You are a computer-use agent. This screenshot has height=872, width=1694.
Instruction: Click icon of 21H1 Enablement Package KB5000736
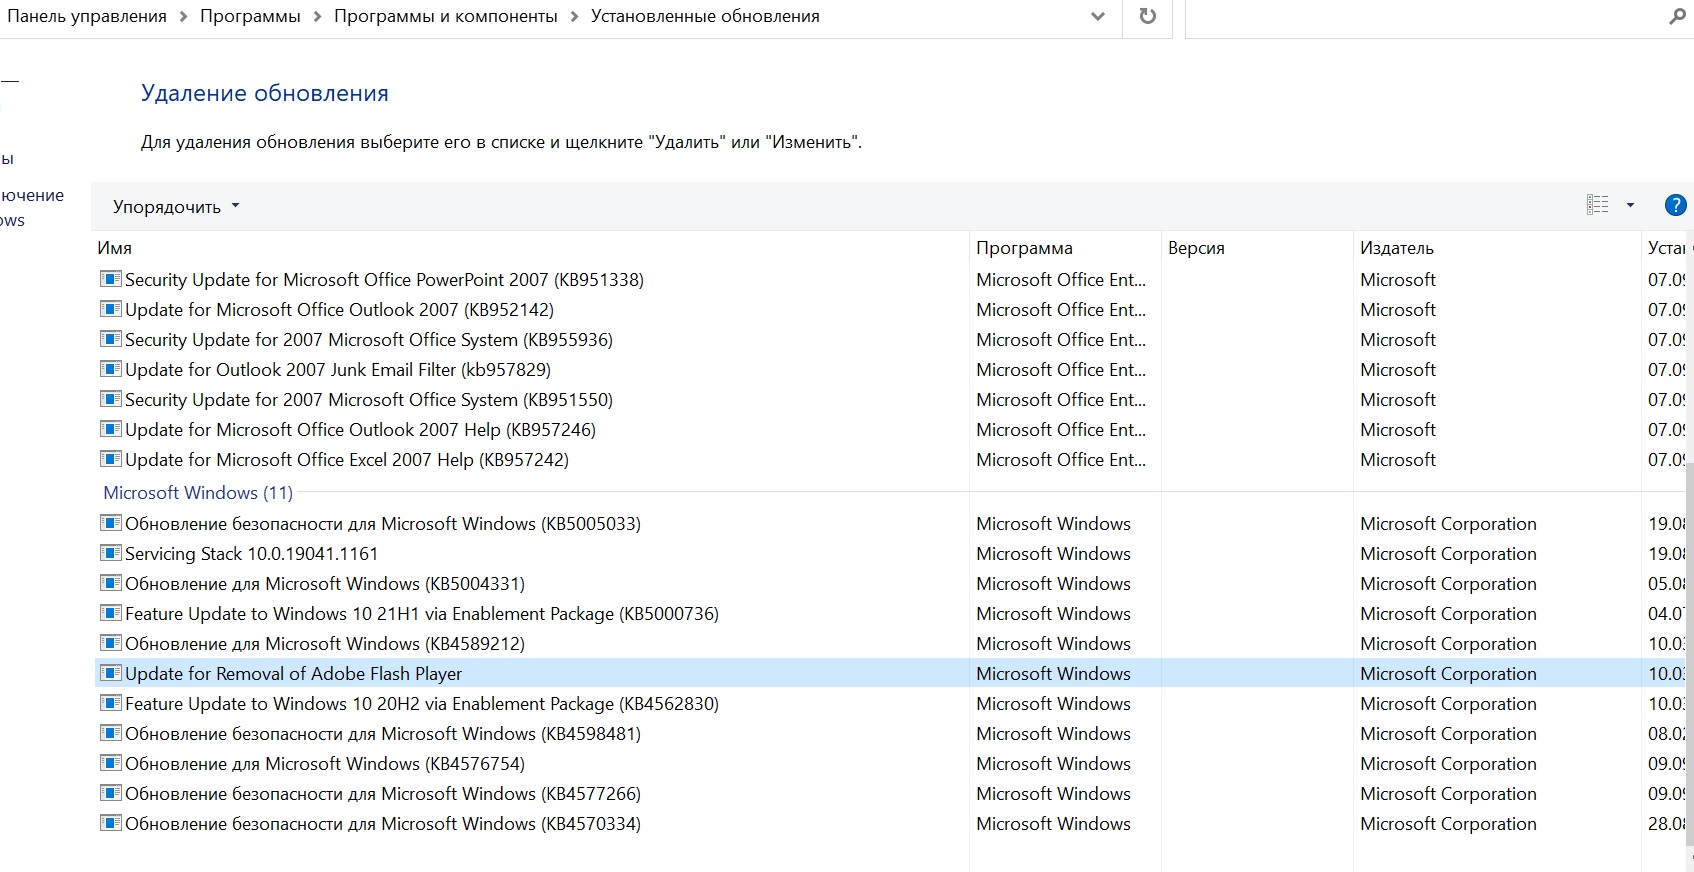pos(111,613)
